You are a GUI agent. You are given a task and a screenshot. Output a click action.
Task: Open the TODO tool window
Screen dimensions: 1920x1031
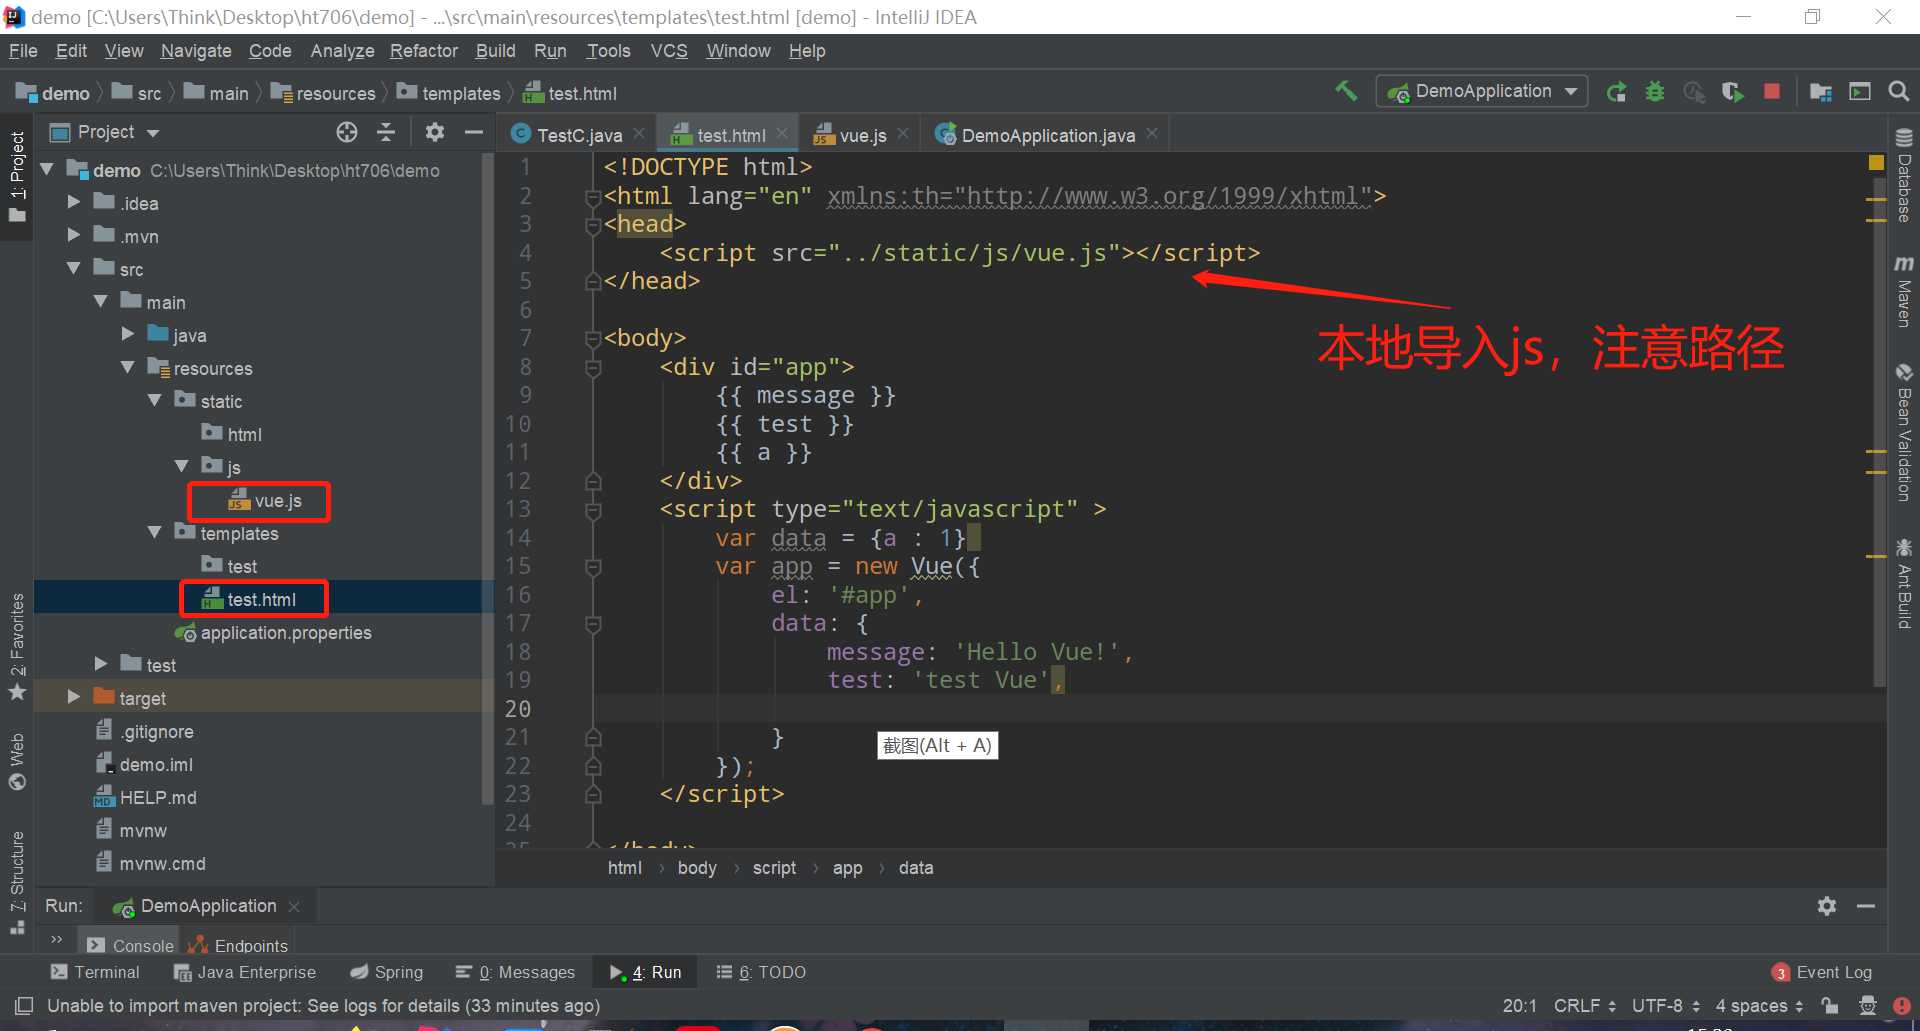[761, 972]
